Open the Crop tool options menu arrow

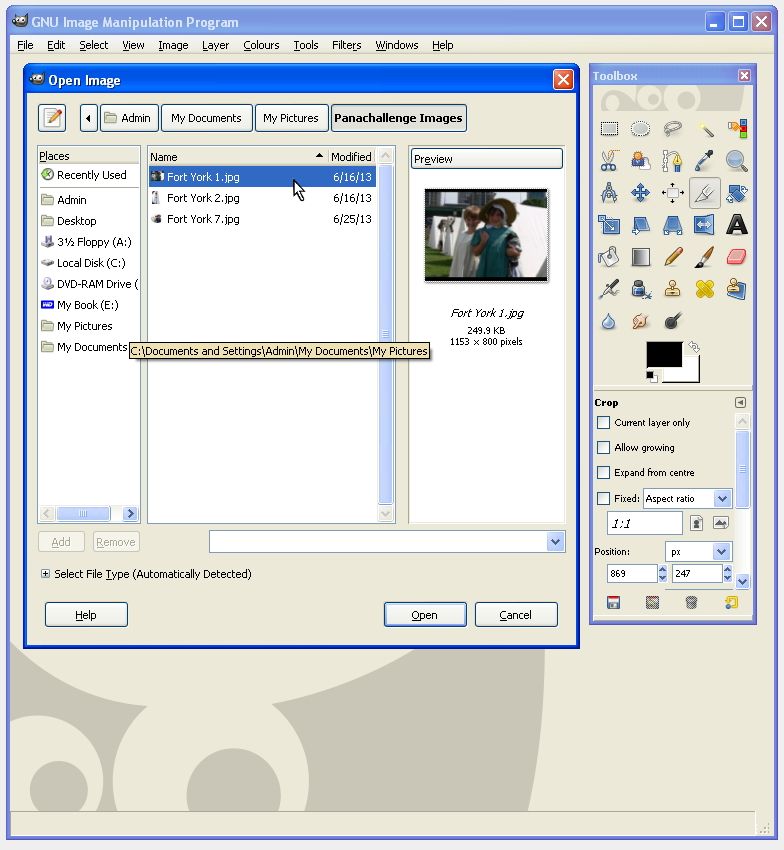[x=740, y=402]
